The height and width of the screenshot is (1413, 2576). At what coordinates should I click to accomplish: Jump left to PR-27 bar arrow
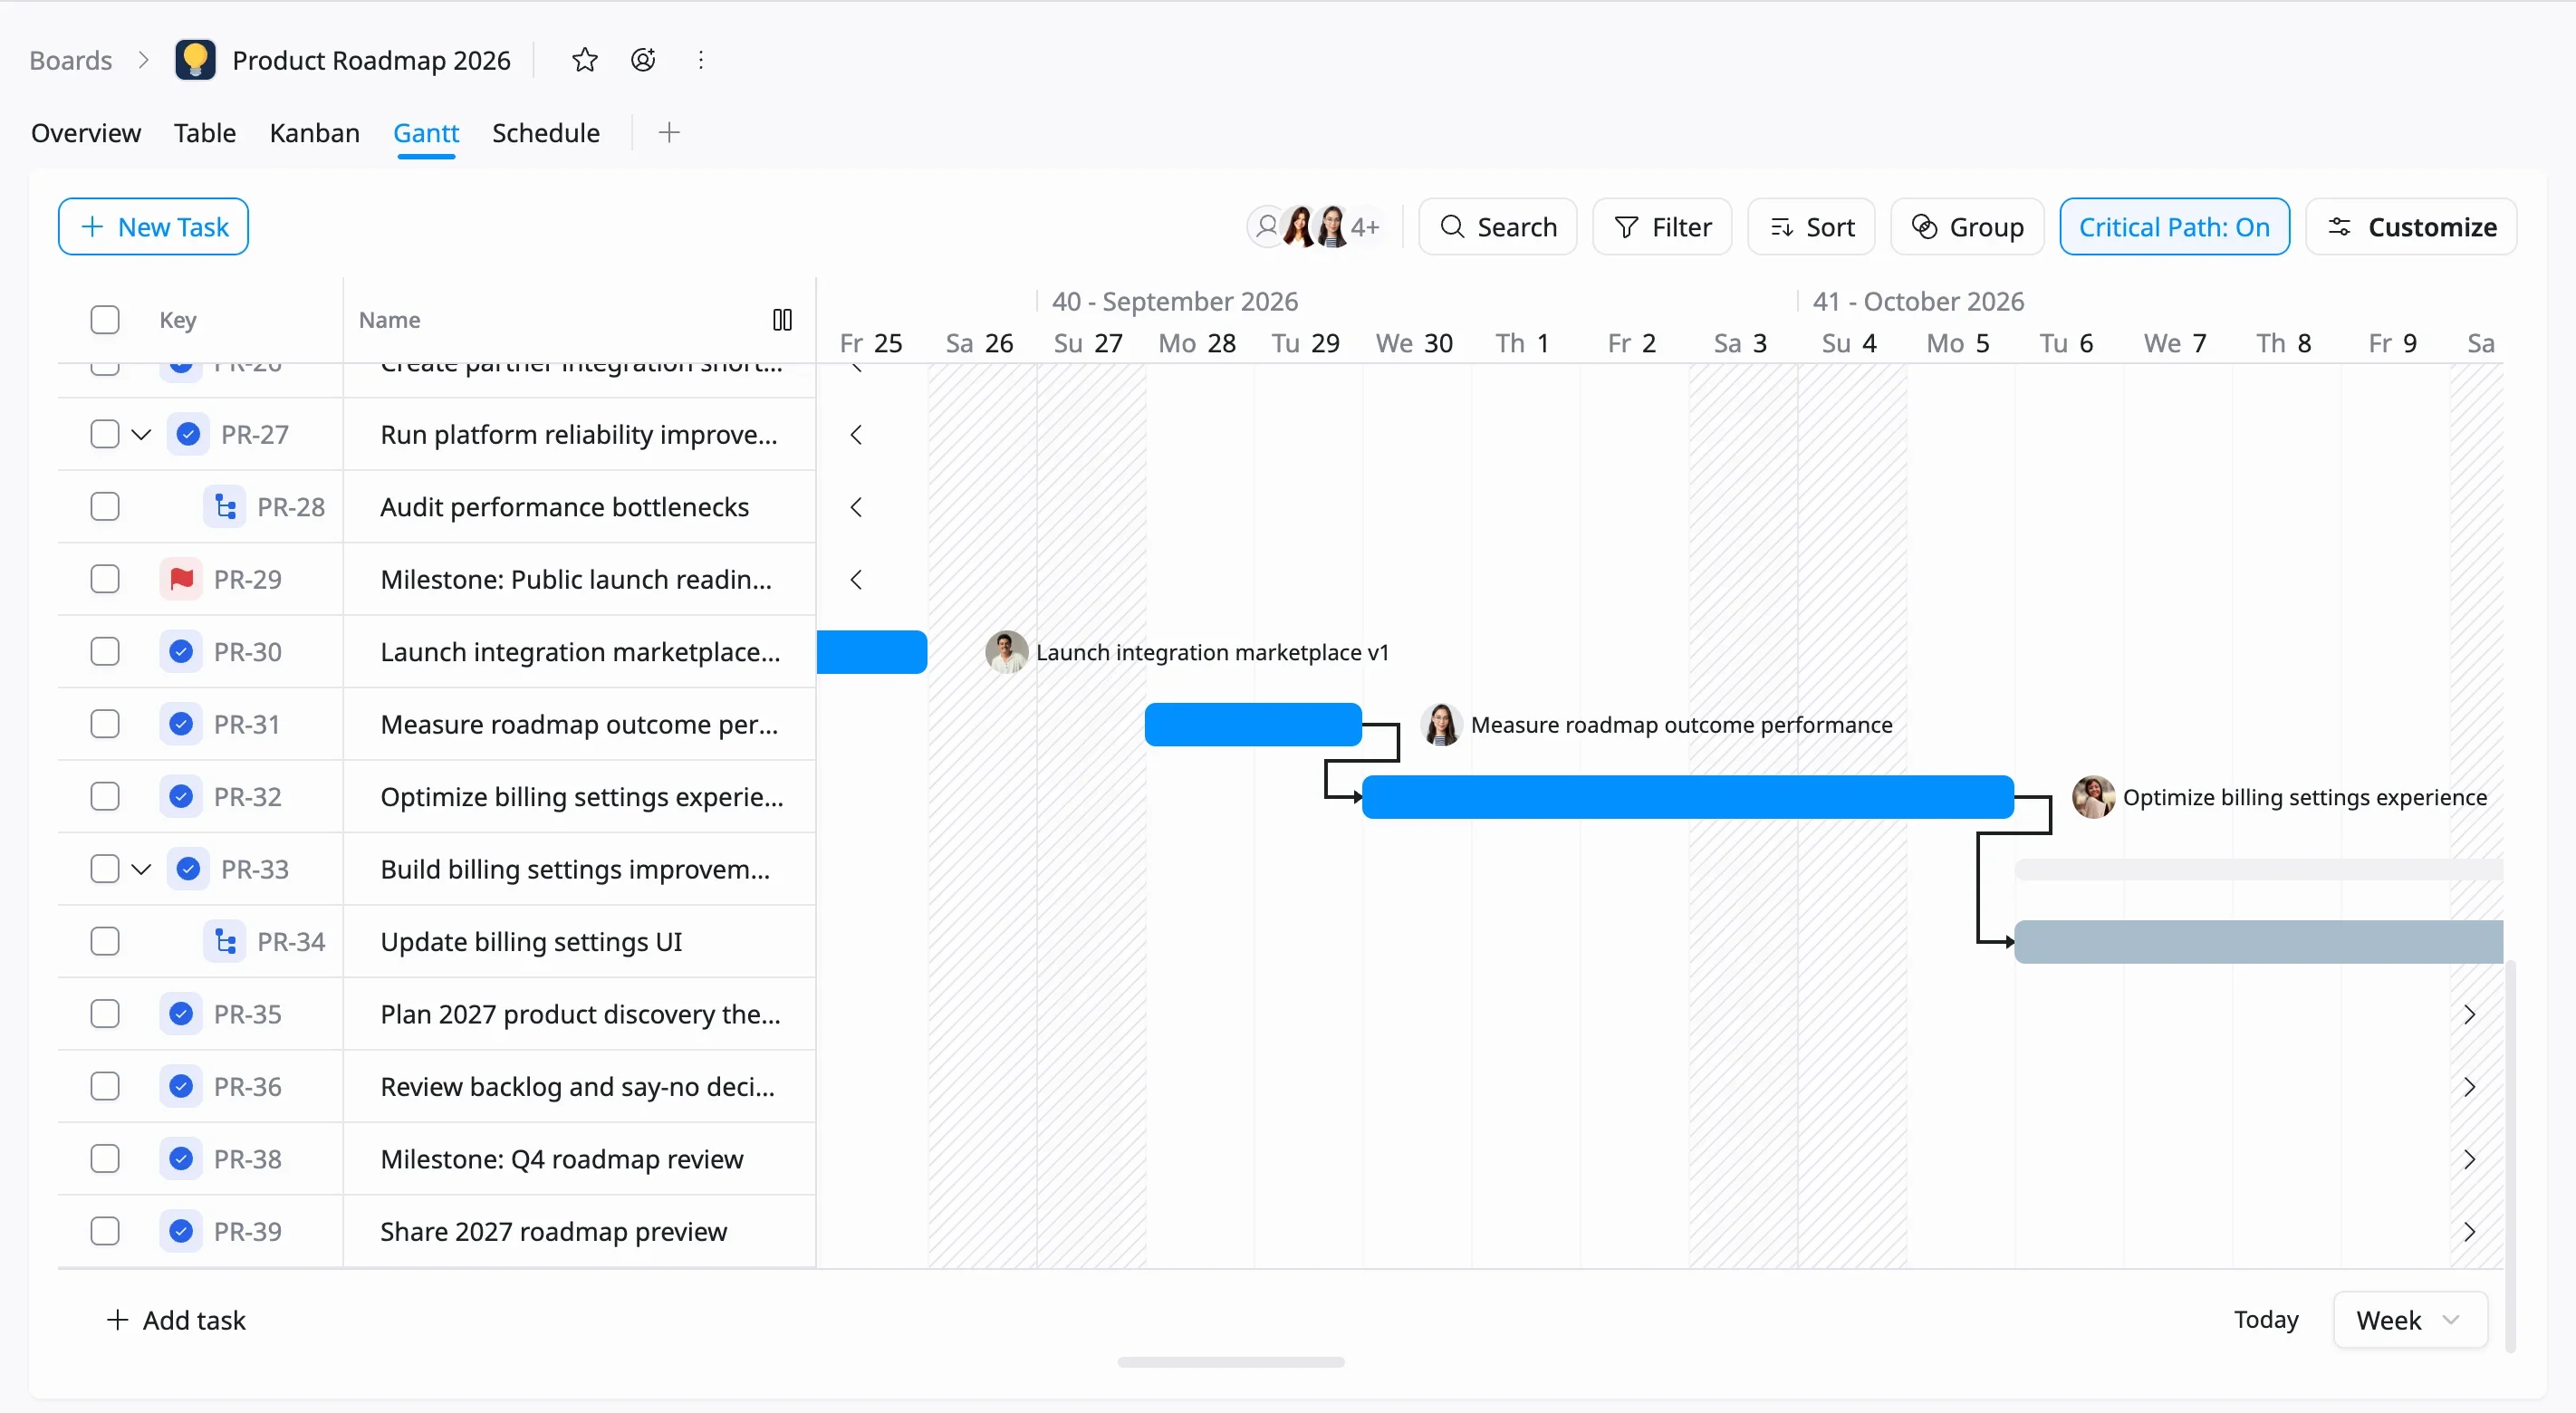coord(856,435)
